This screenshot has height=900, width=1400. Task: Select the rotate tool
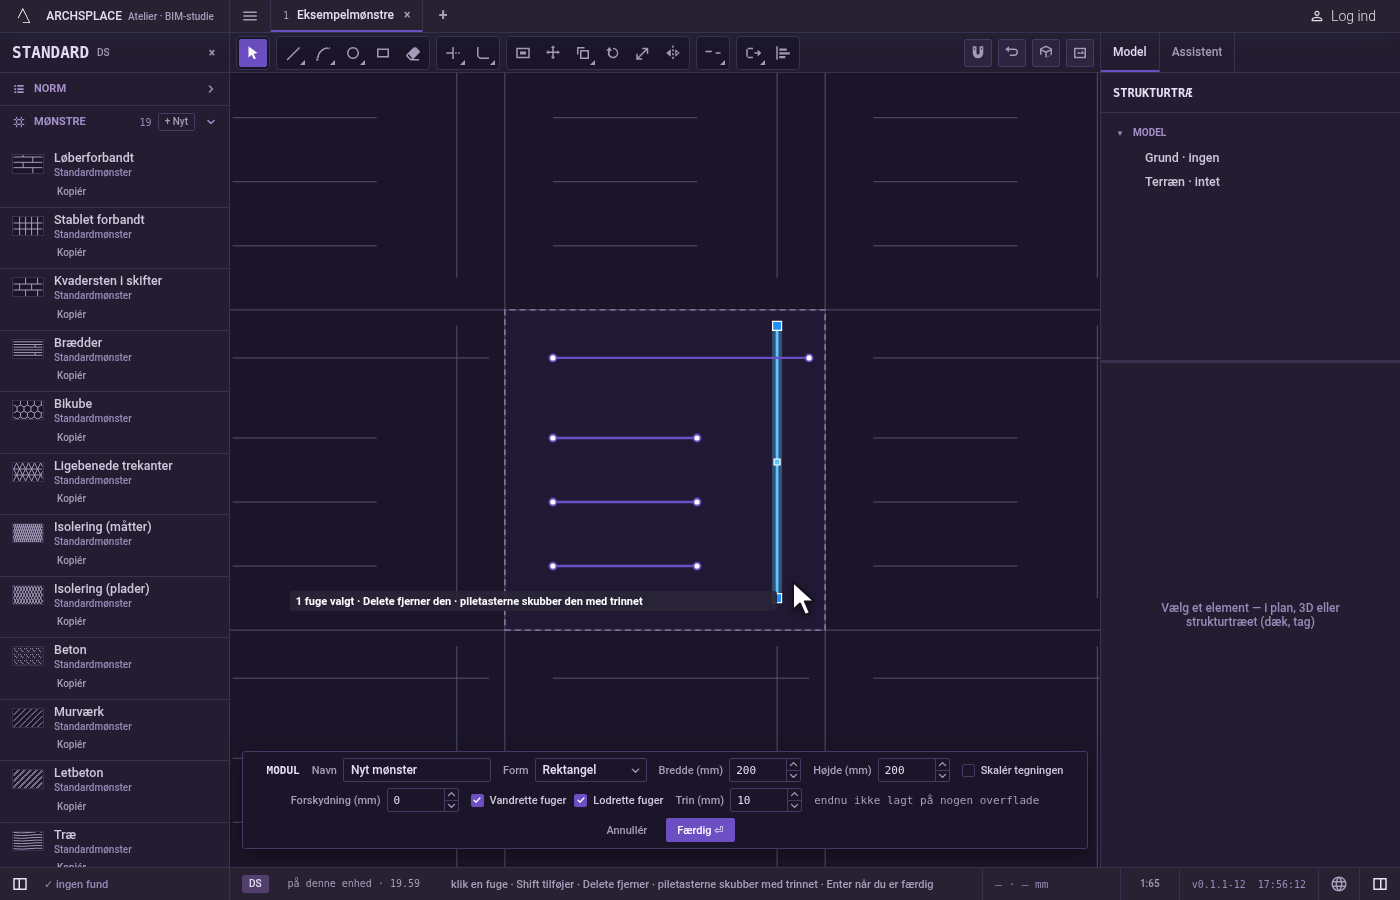click(613, 53)
